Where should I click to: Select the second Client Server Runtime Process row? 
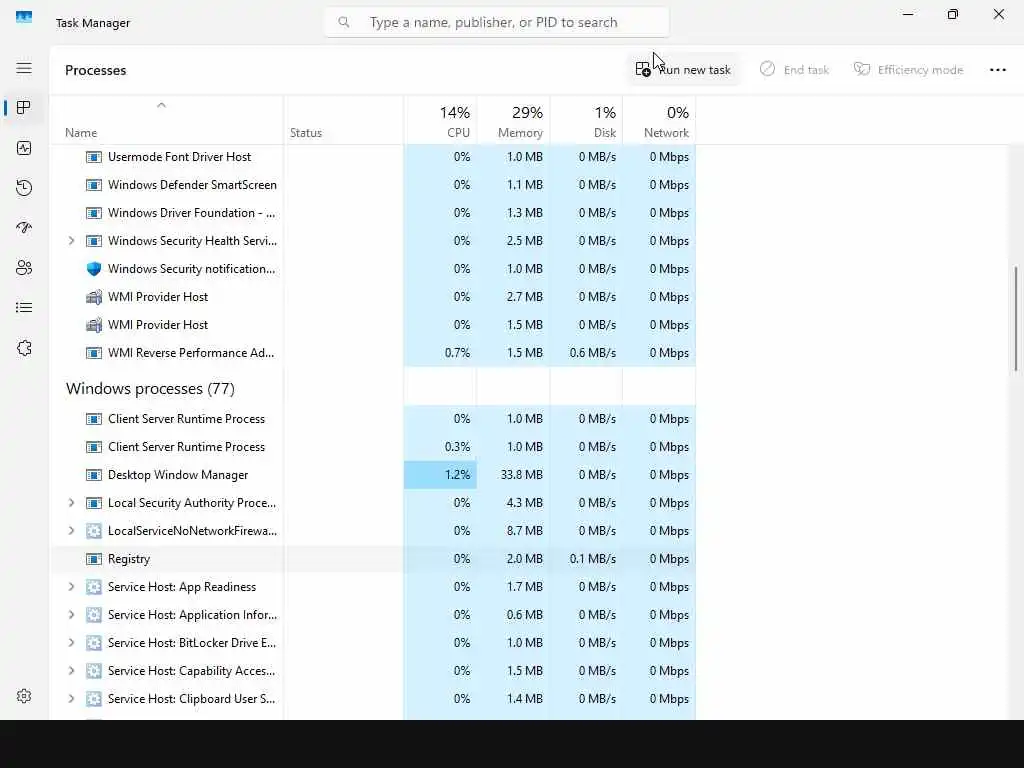pos(373,447)
